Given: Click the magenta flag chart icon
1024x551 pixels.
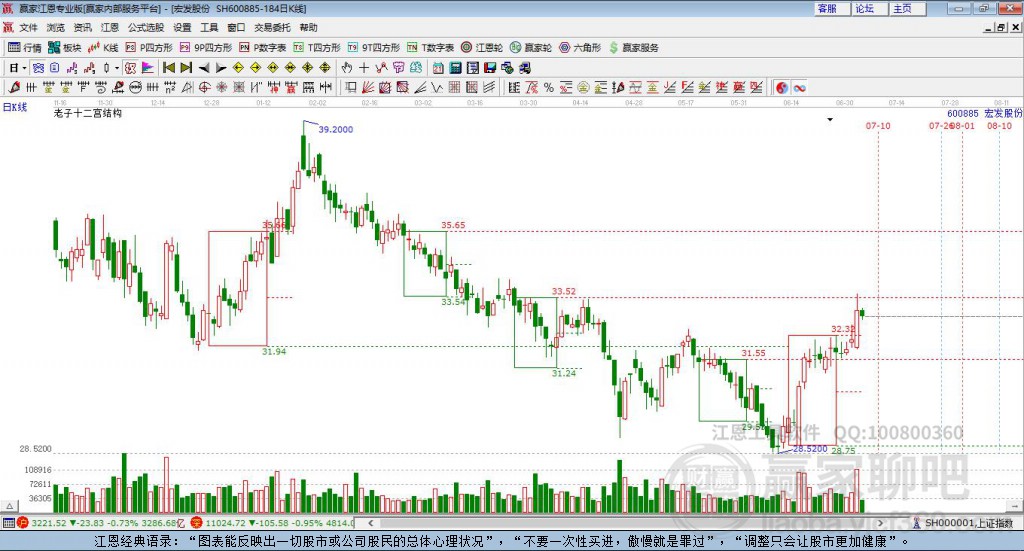Looking at the screenshot, I should click(148, 67).
